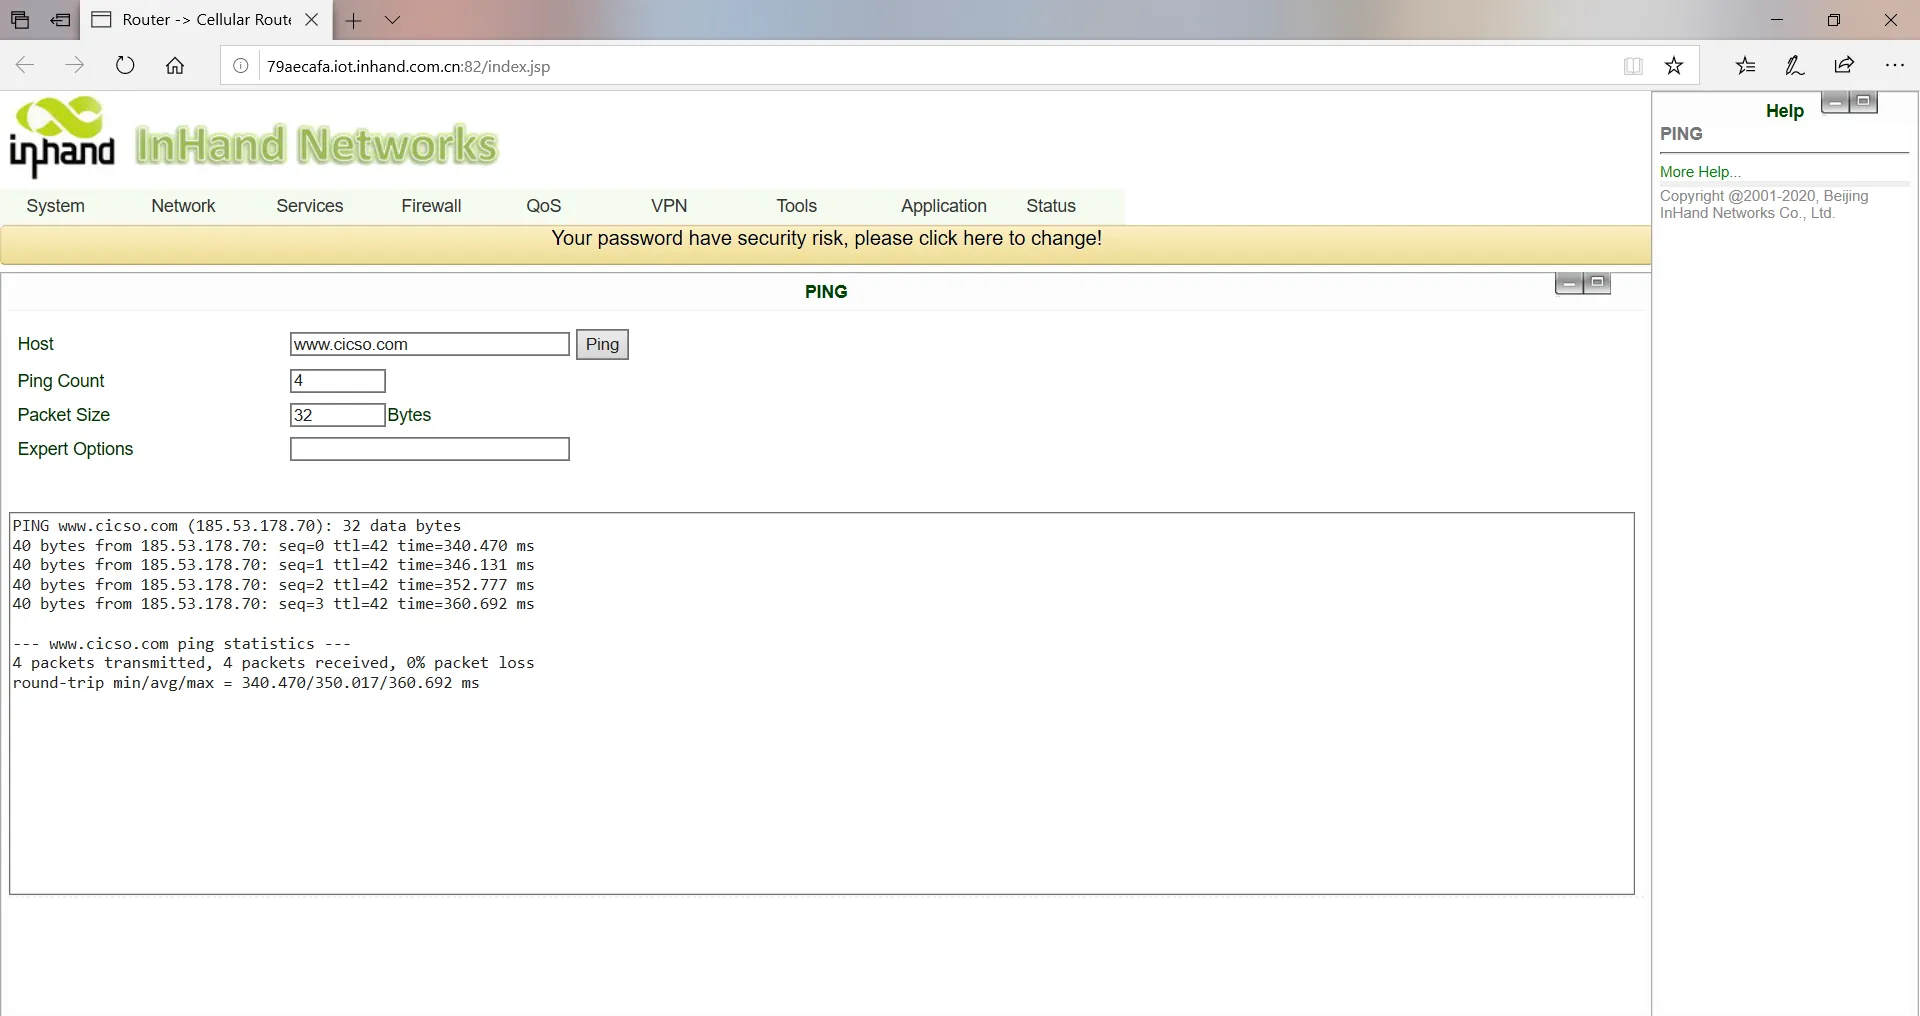Open Edge Settings and more menu
Viewport: 1920px width, 1016px height.
pos(1894,66)
